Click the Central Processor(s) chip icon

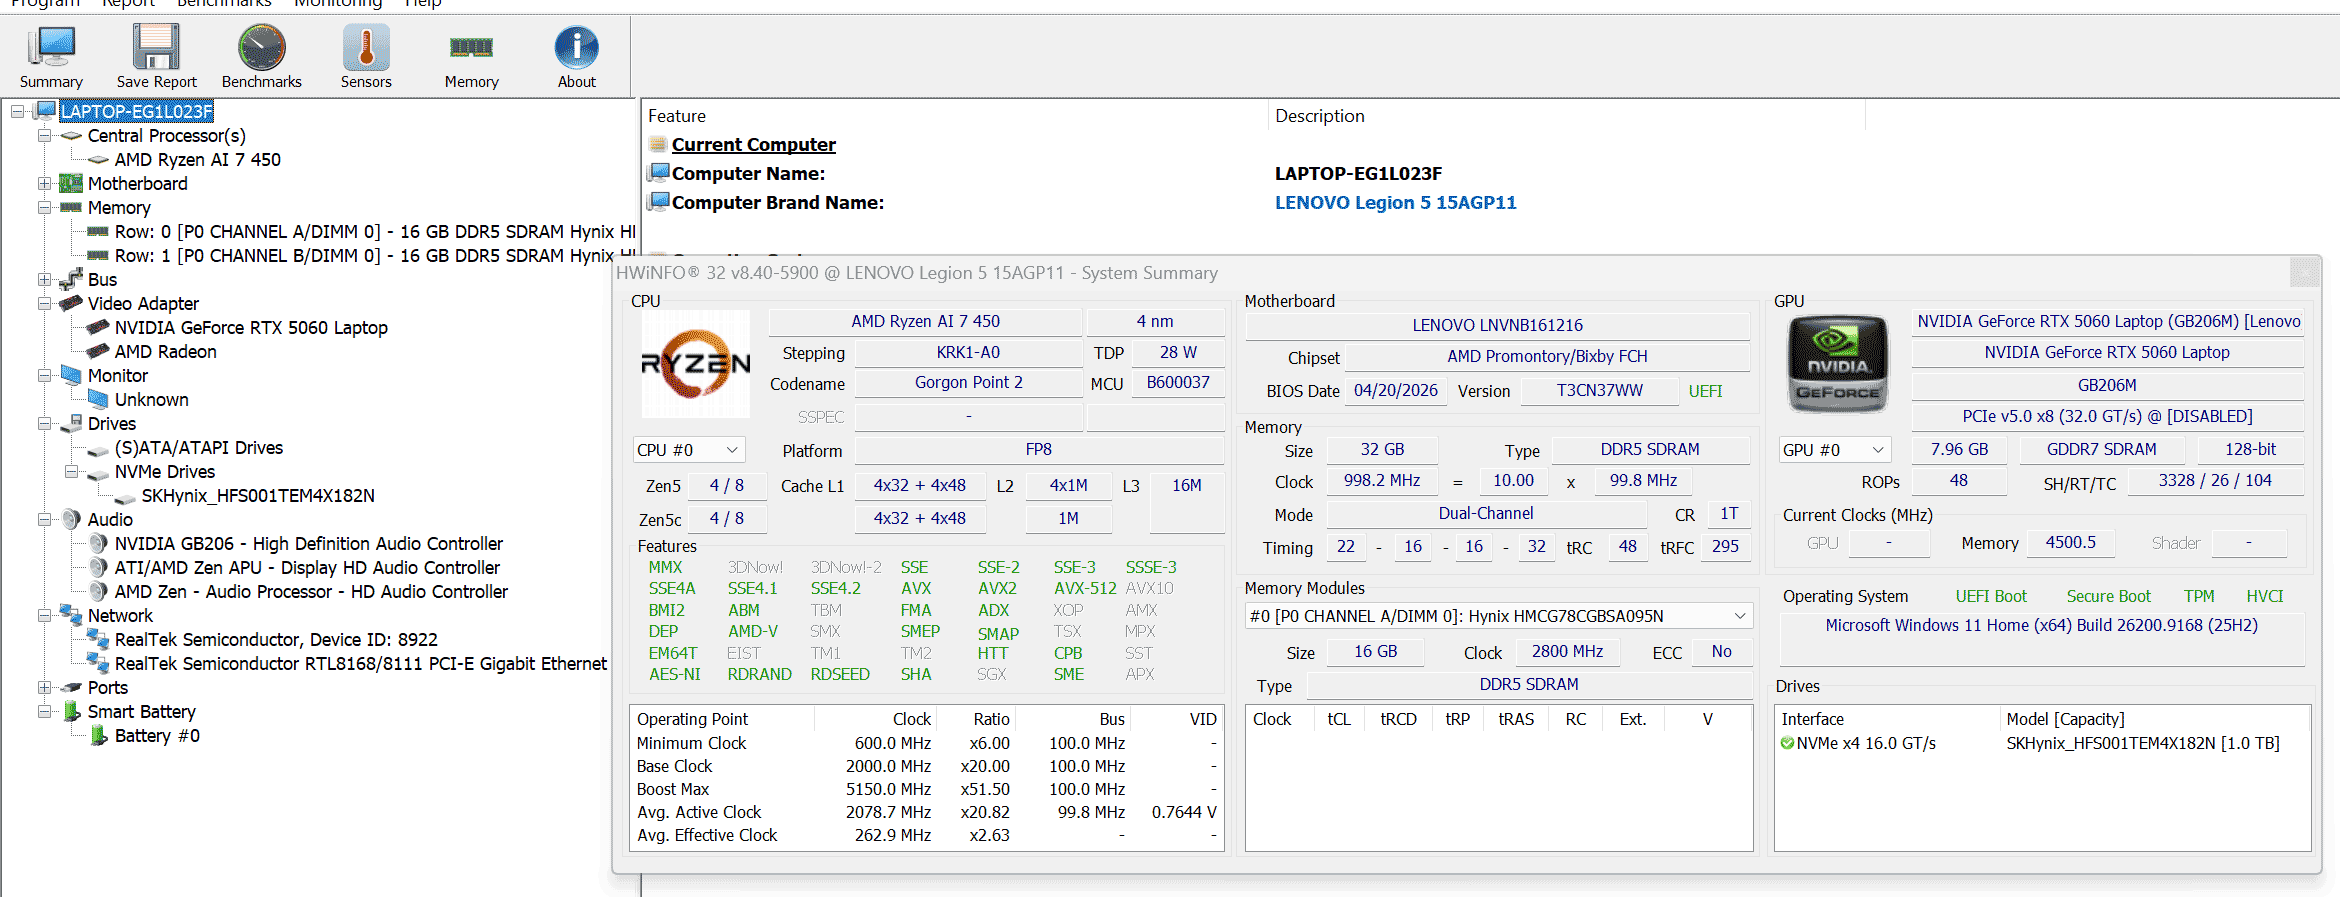72,135
